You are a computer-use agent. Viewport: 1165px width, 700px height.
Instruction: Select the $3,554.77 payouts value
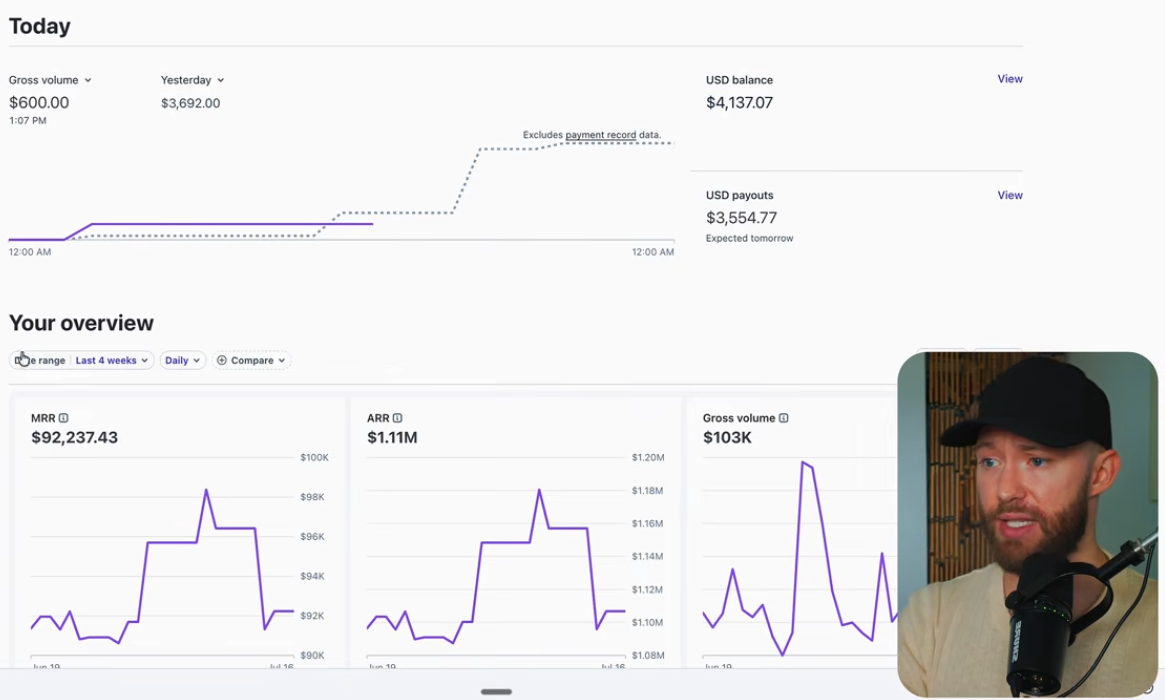point(741,218)
